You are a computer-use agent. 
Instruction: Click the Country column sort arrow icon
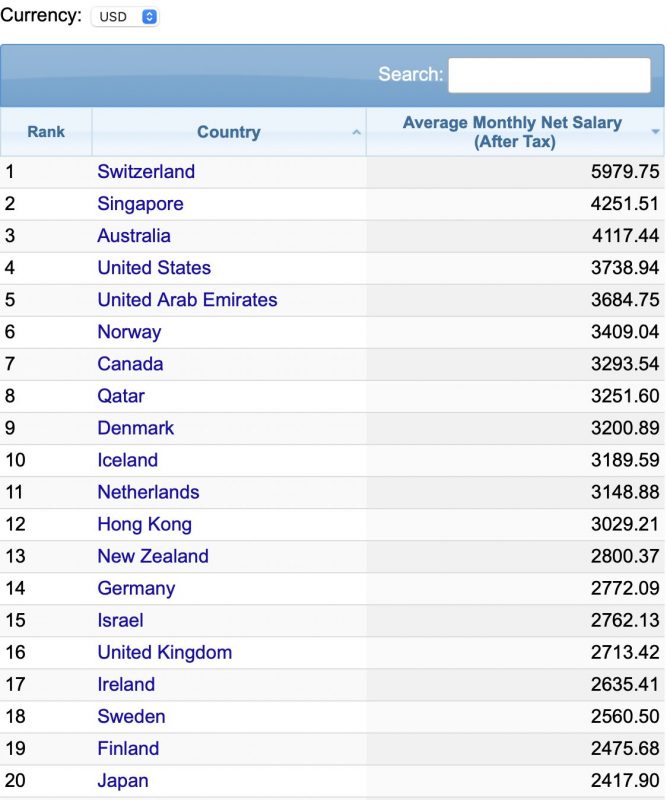click(x=356, y=132)
